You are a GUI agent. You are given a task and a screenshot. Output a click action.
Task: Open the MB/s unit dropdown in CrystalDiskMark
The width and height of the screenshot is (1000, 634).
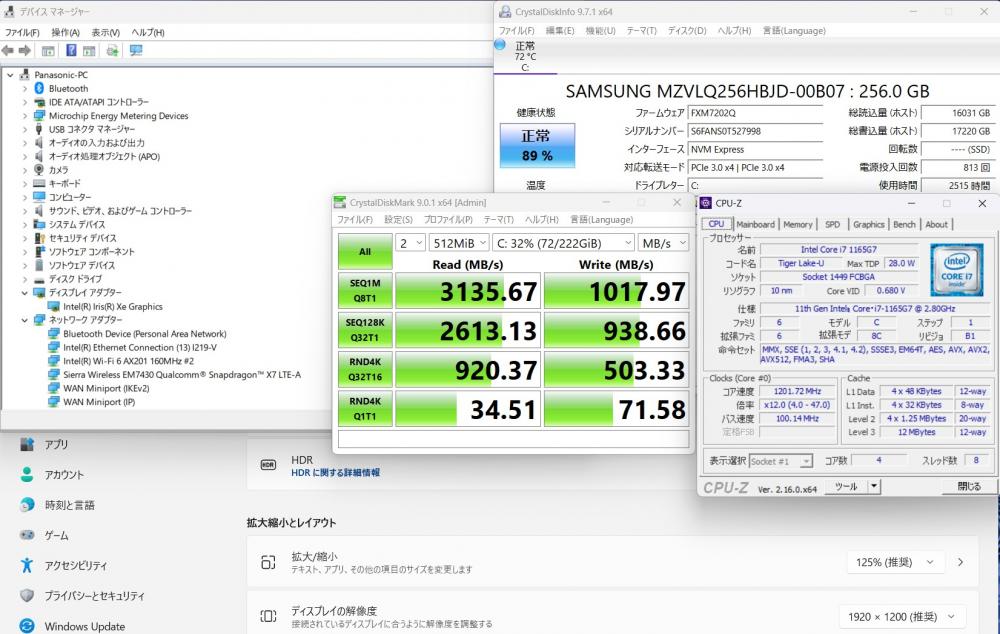tap(663, 243)
